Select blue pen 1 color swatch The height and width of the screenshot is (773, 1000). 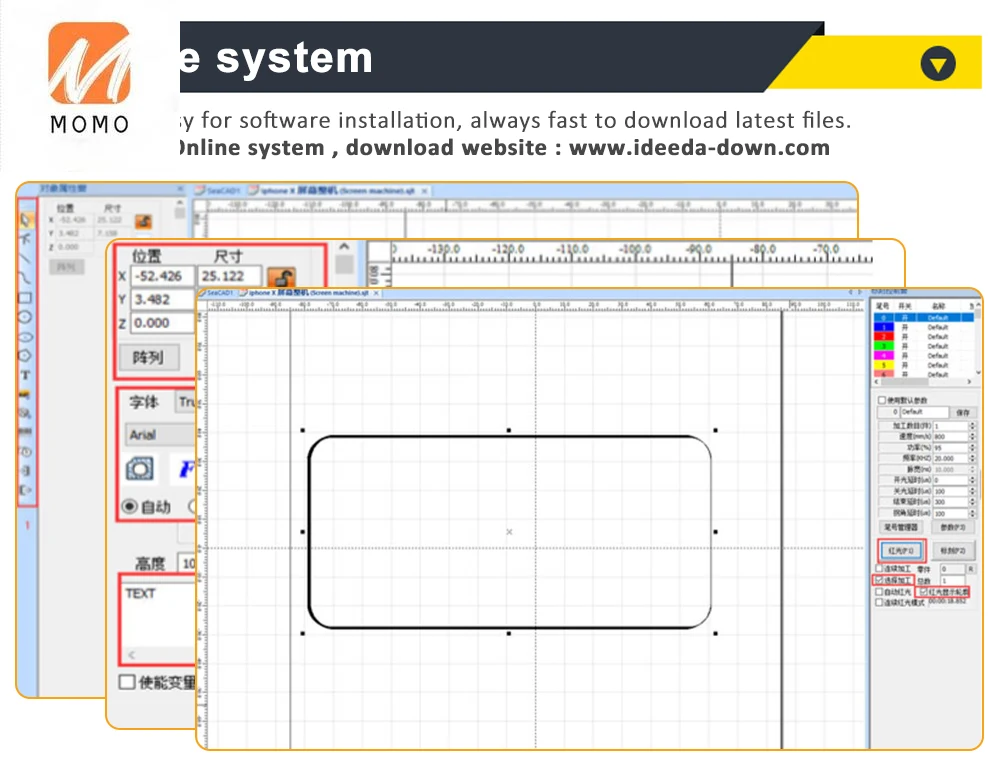point(883,327)
